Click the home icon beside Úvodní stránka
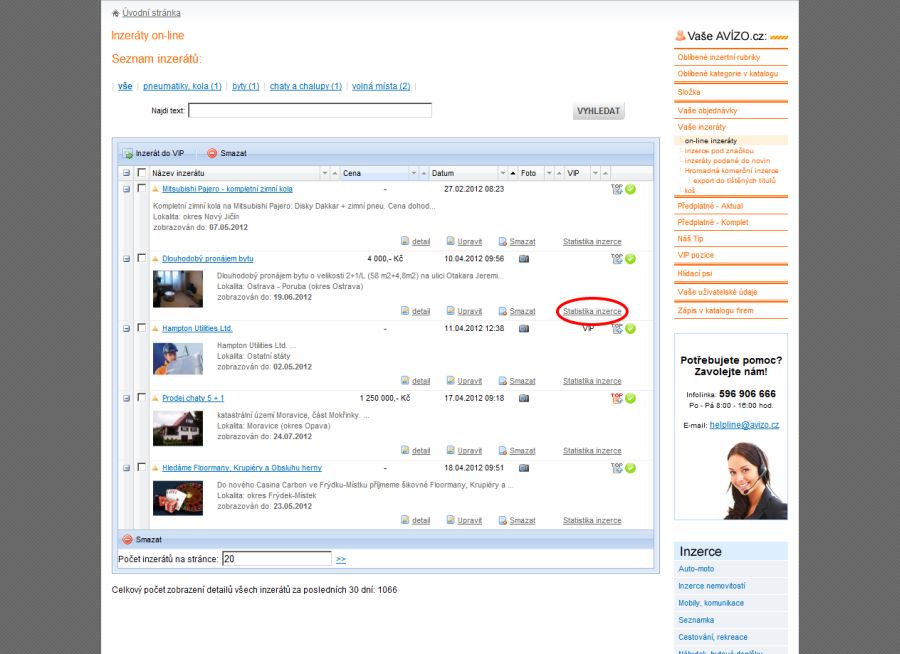The width and height of the screenshot is (900, 654). click(116, 13)
